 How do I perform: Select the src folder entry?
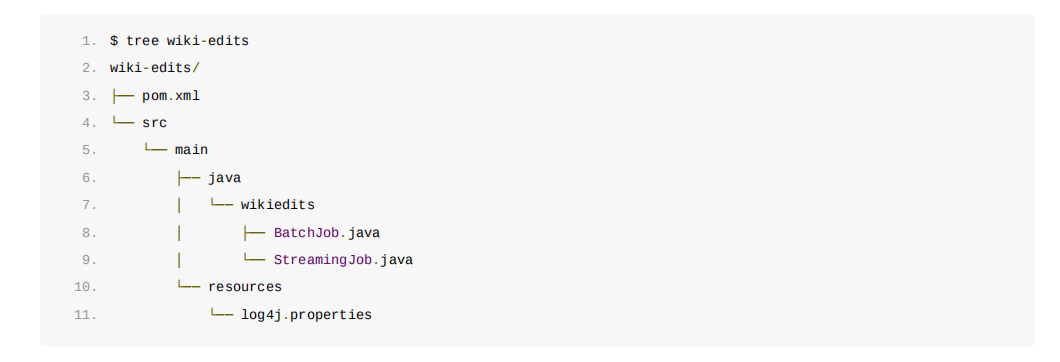click(x=154, y=123)
